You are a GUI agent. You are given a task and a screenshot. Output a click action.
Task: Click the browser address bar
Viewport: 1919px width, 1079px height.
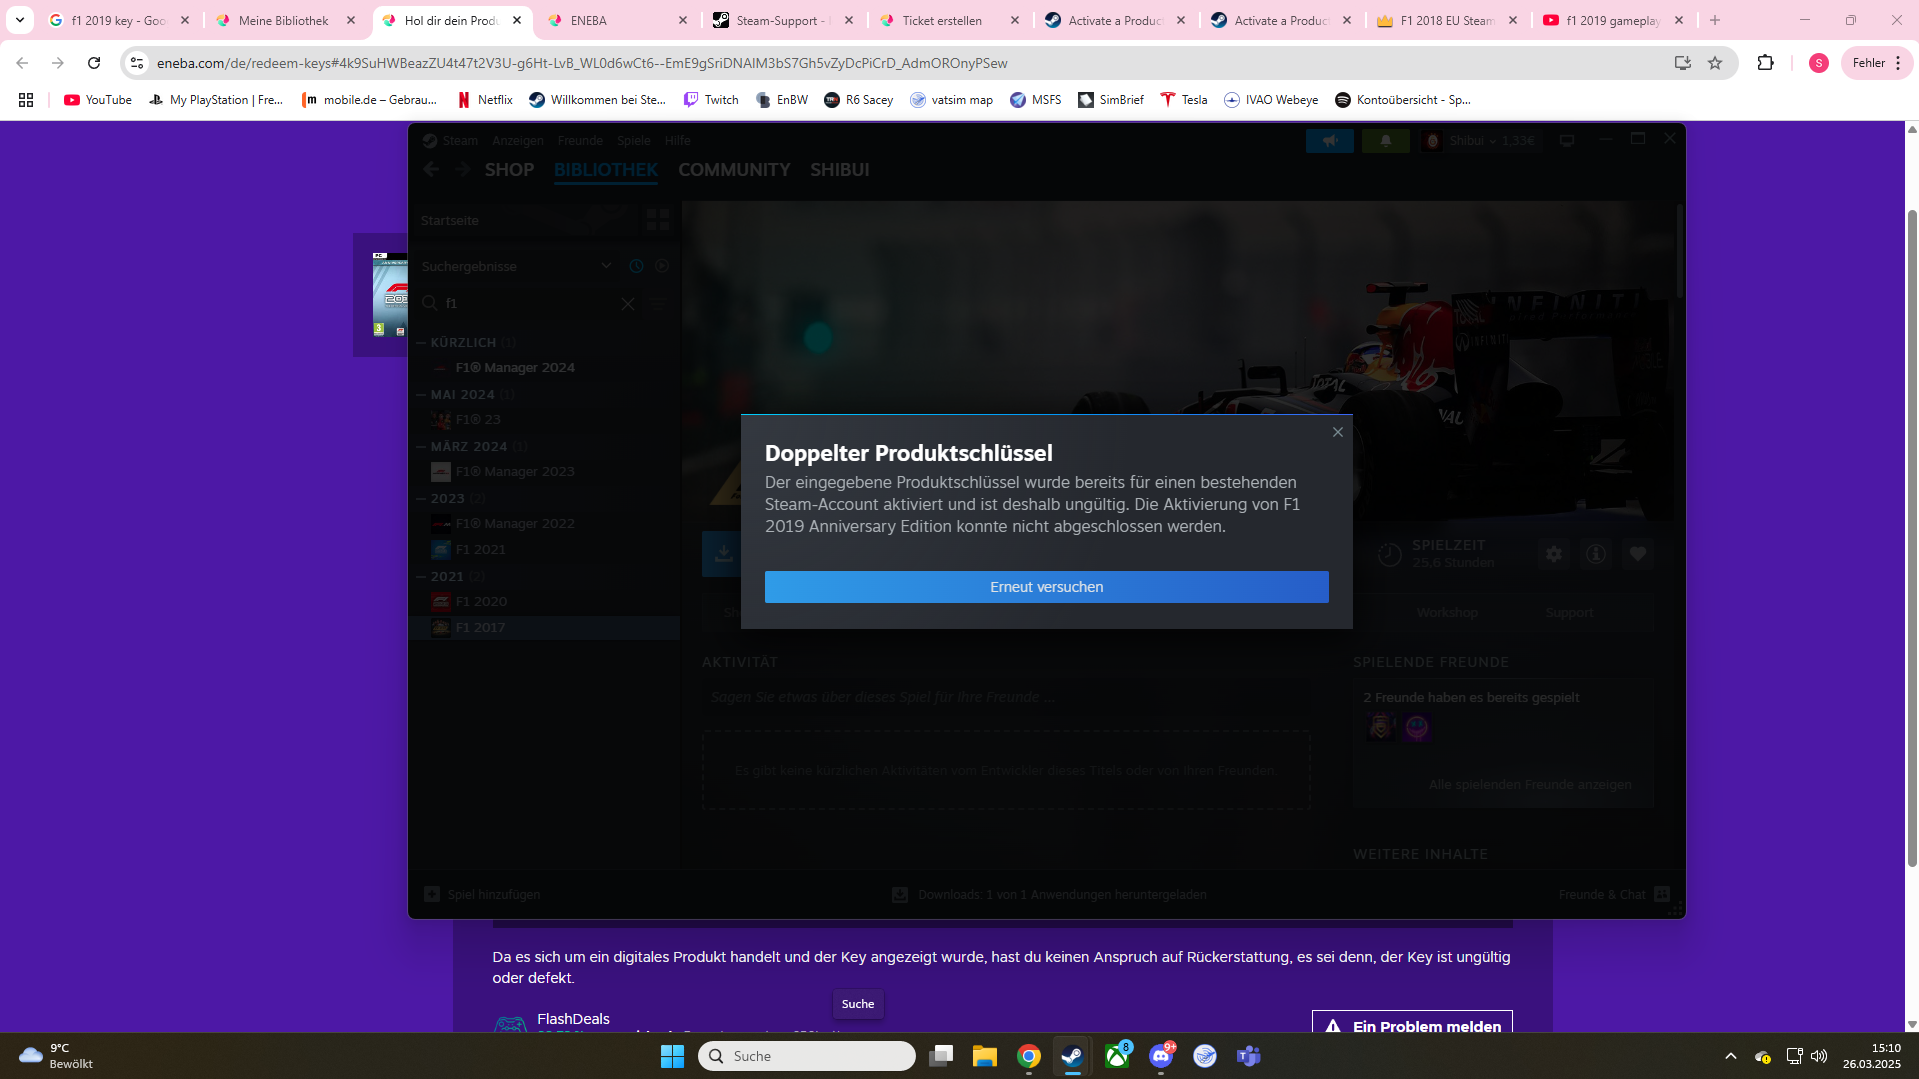(900, 63)
